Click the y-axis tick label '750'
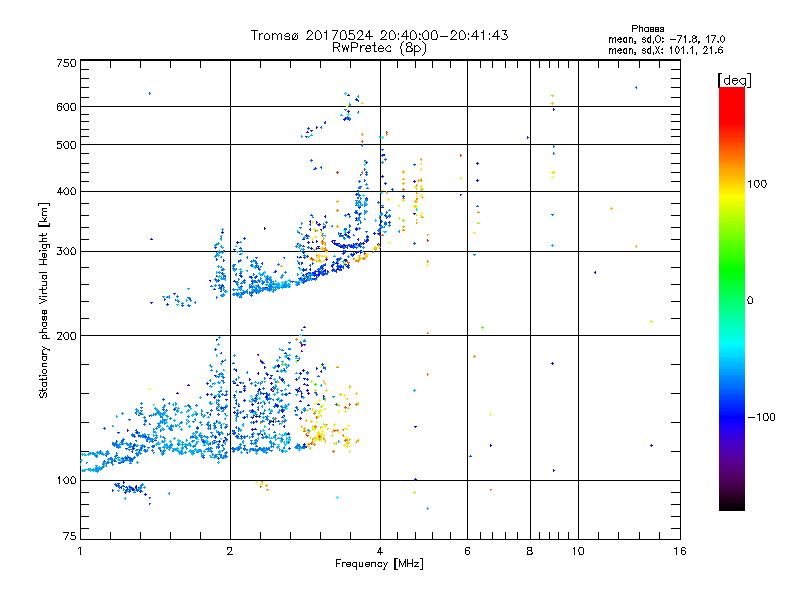Viewport: 800px width, 600px height. [x=66, y=63]
